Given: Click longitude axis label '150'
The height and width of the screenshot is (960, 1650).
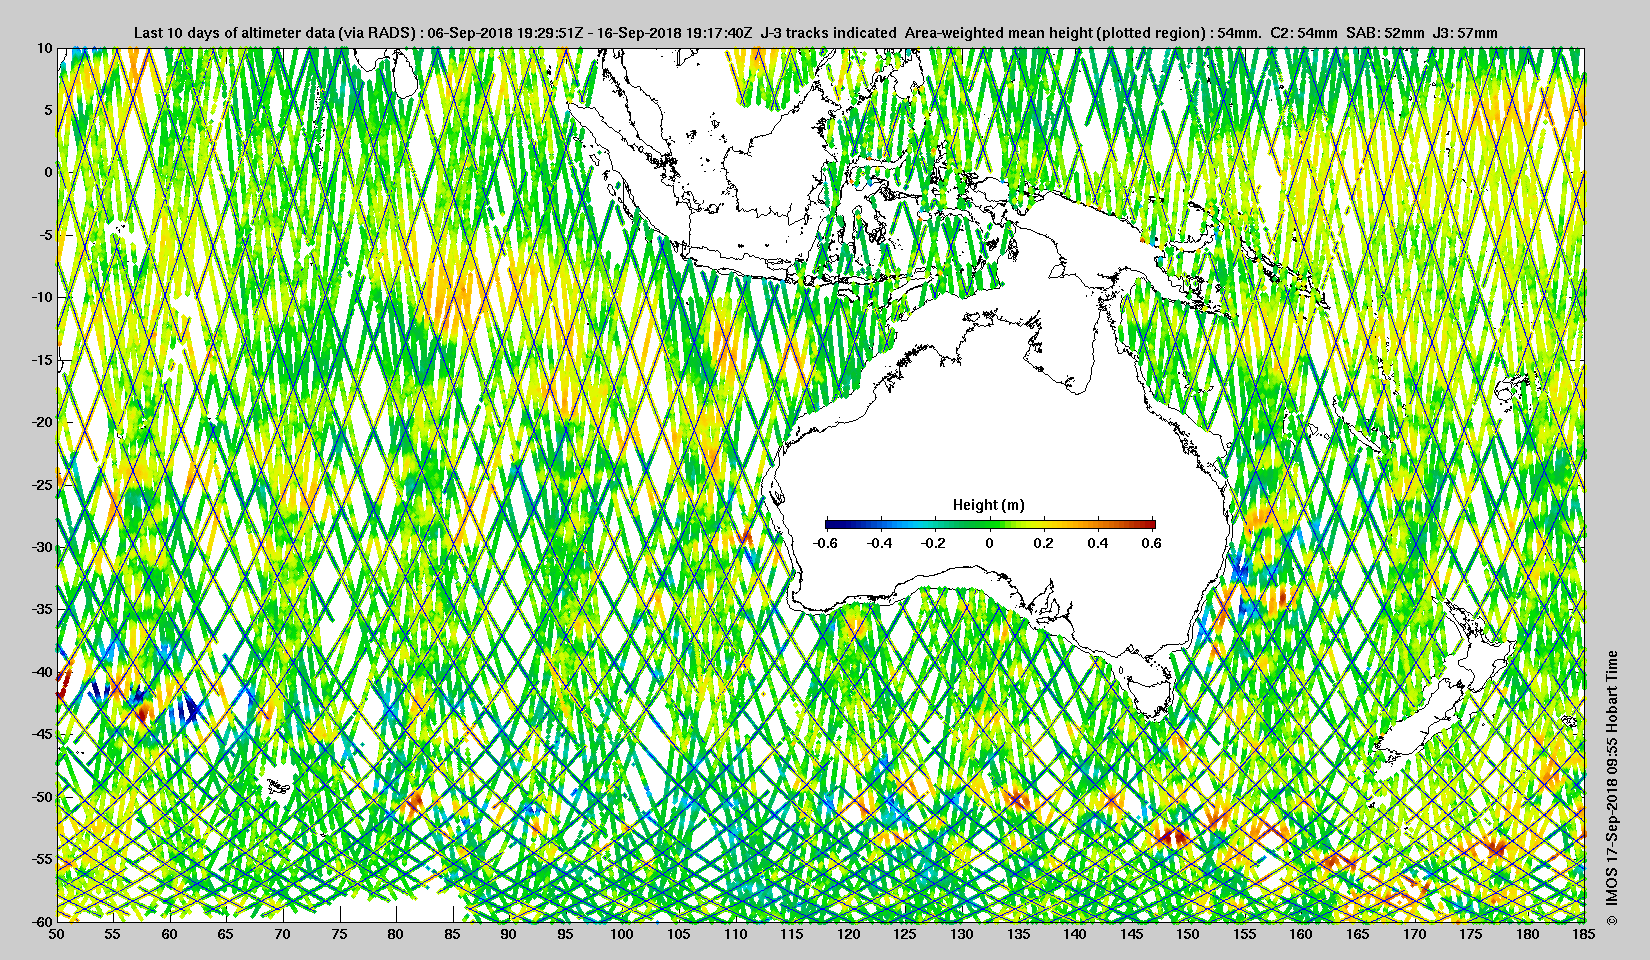Looking at the screenshot, I should [1188, 934].
